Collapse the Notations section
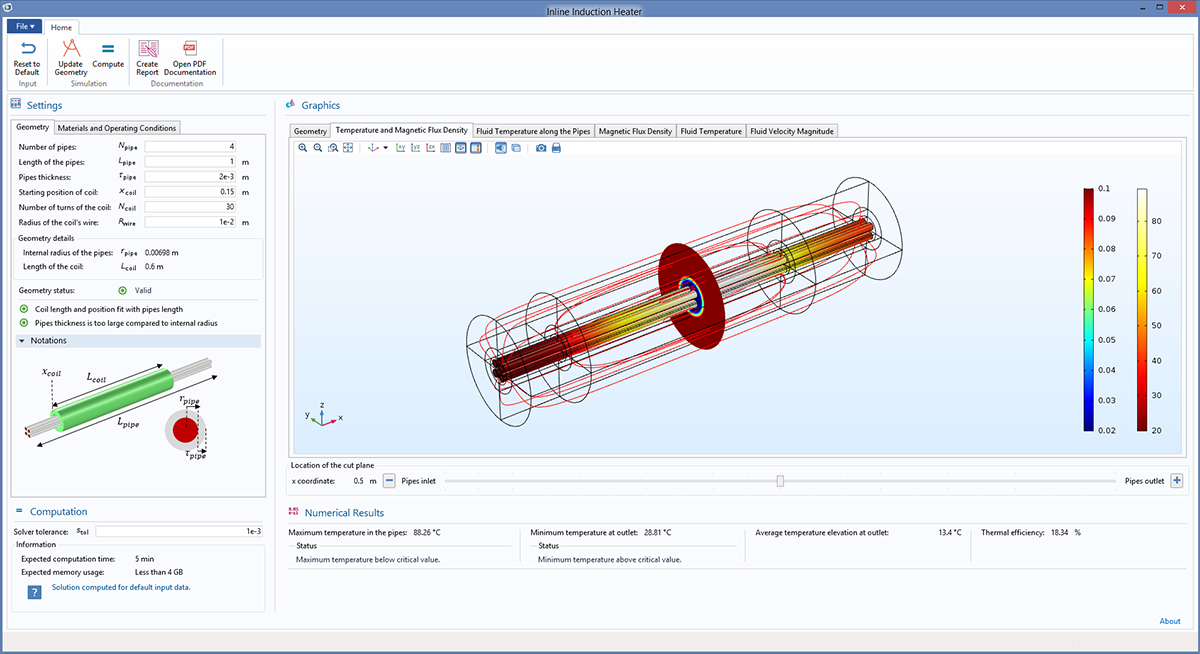Image resolution: width=1200 pixels, height=654 pixels. click(22, 341)
